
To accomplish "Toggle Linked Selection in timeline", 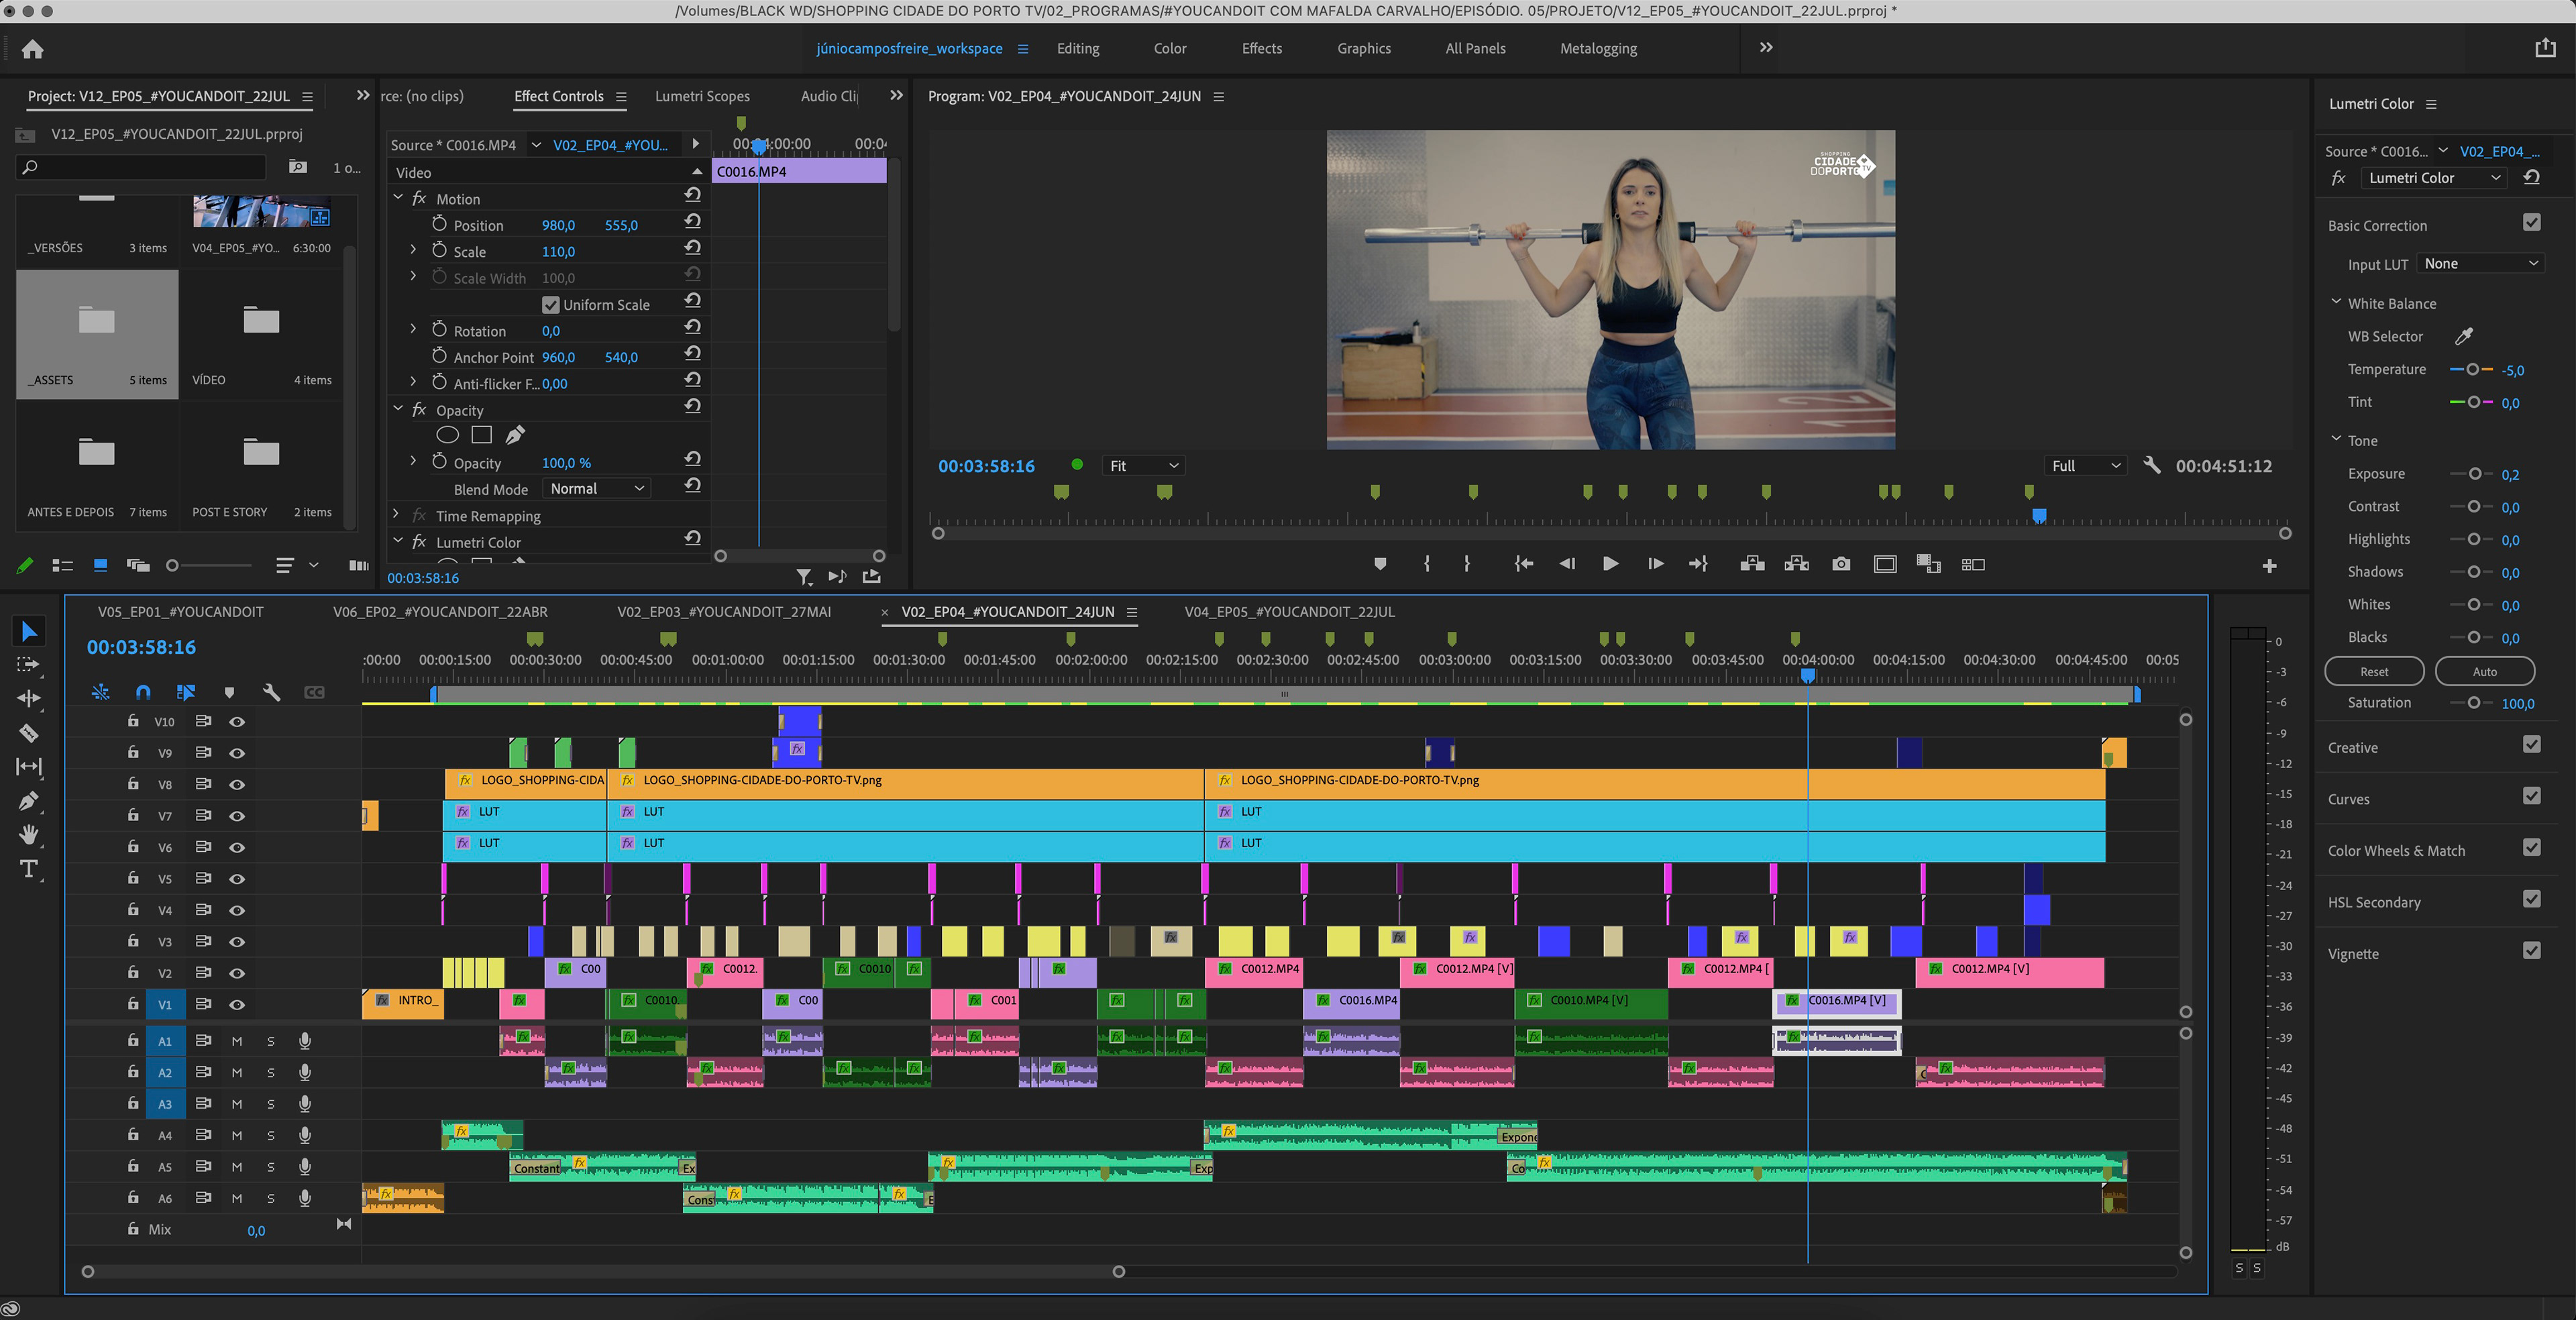I will coord(186,692).
